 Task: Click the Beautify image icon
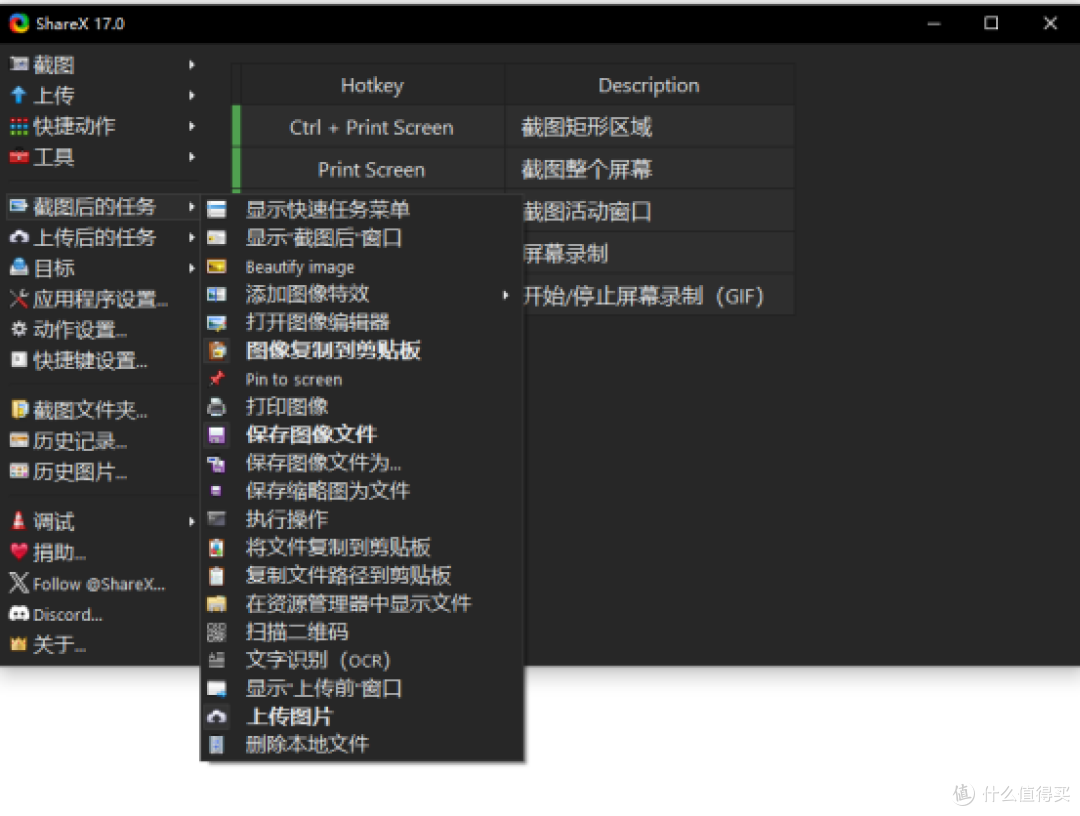216,266
